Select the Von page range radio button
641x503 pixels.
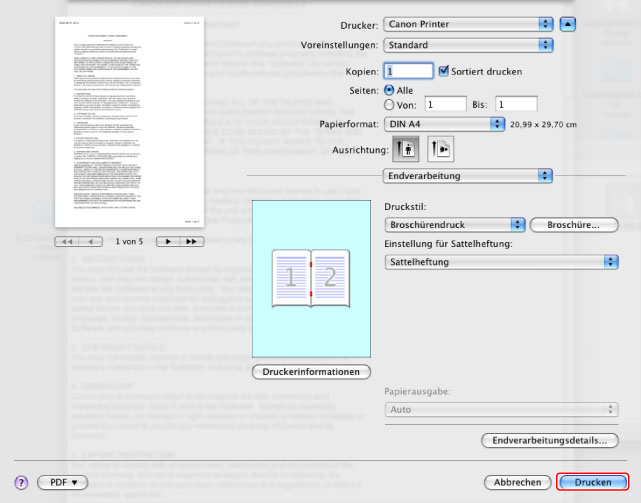pos(390,103)
